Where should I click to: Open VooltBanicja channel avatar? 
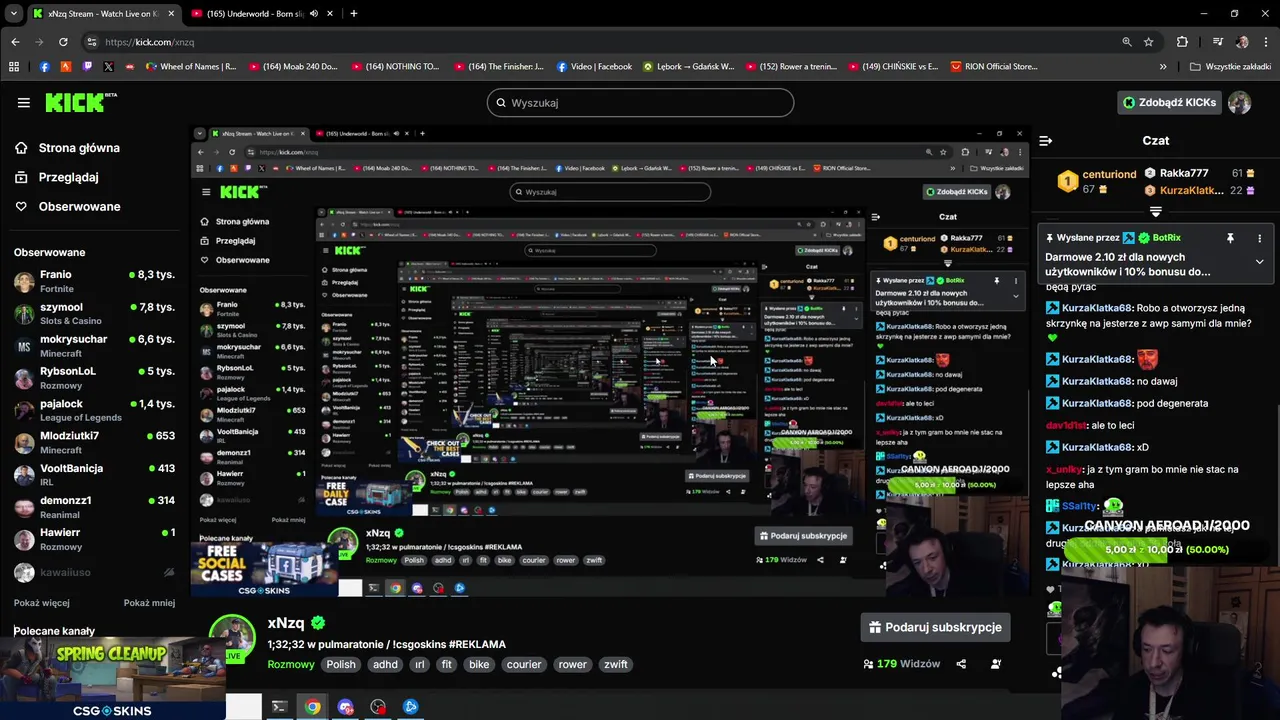pyautogui.click(x=24, y=475)
